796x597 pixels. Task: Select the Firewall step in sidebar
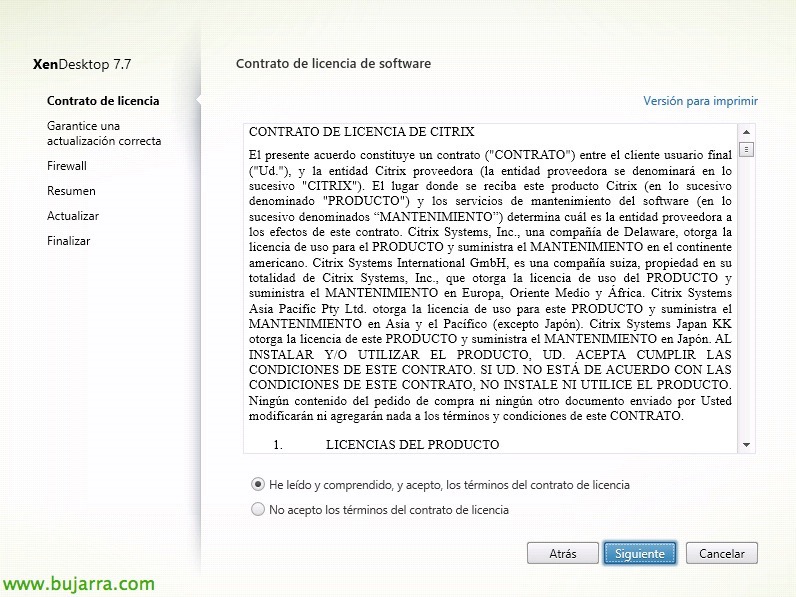(67, 165)
